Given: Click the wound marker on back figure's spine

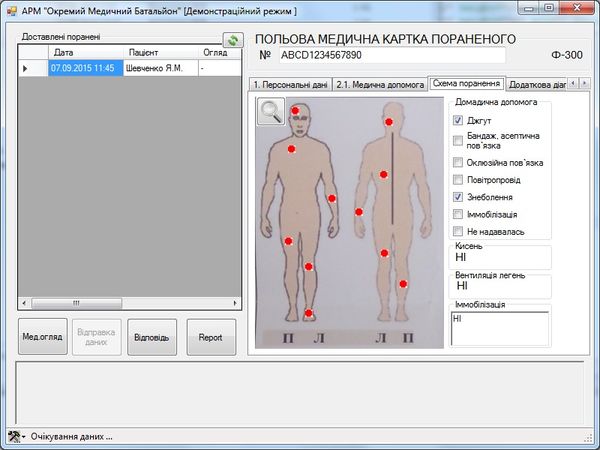Looking at the screenshot, I should point(383,175).
